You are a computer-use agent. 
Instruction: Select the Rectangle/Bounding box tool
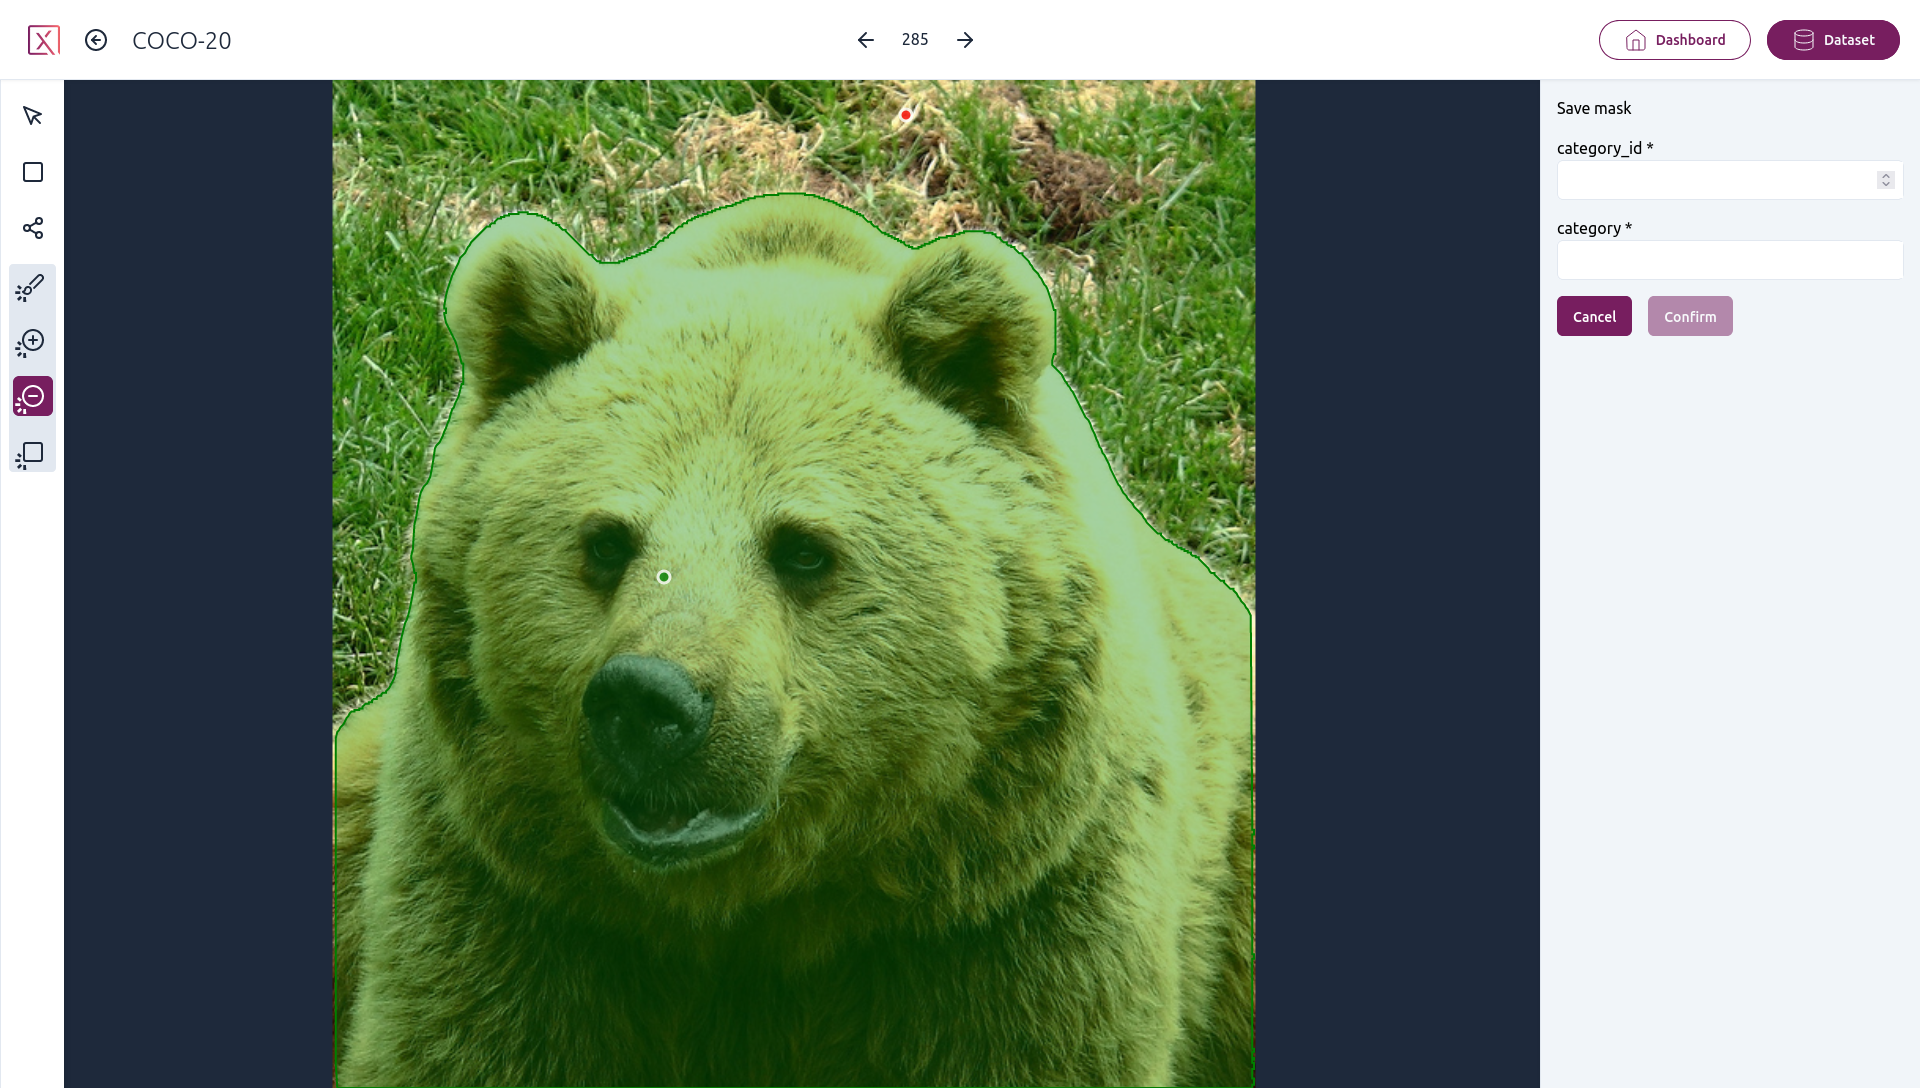[x=33, y=173]
